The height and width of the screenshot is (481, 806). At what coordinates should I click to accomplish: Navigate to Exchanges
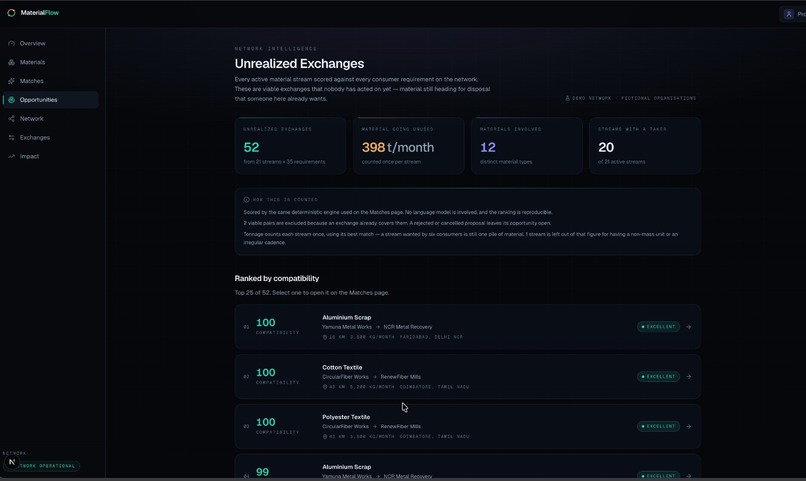[50, 138]
